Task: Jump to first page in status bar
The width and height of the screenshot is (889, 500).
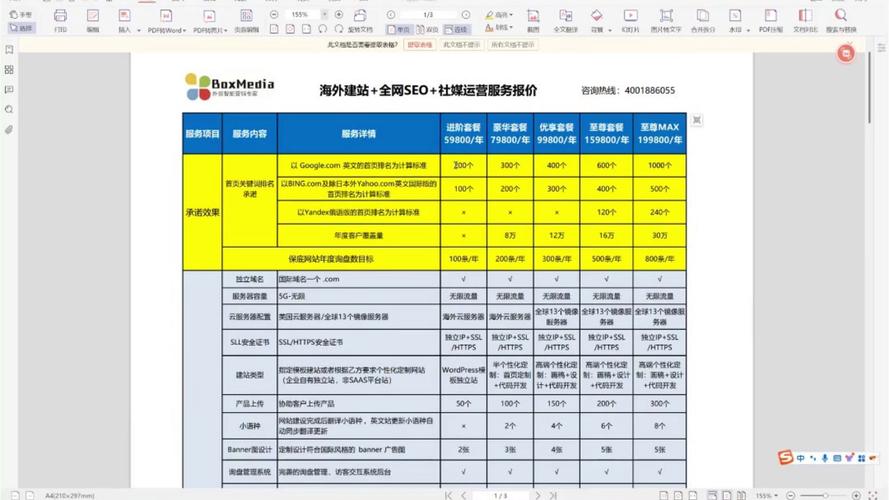Action: tap(448, 495)
